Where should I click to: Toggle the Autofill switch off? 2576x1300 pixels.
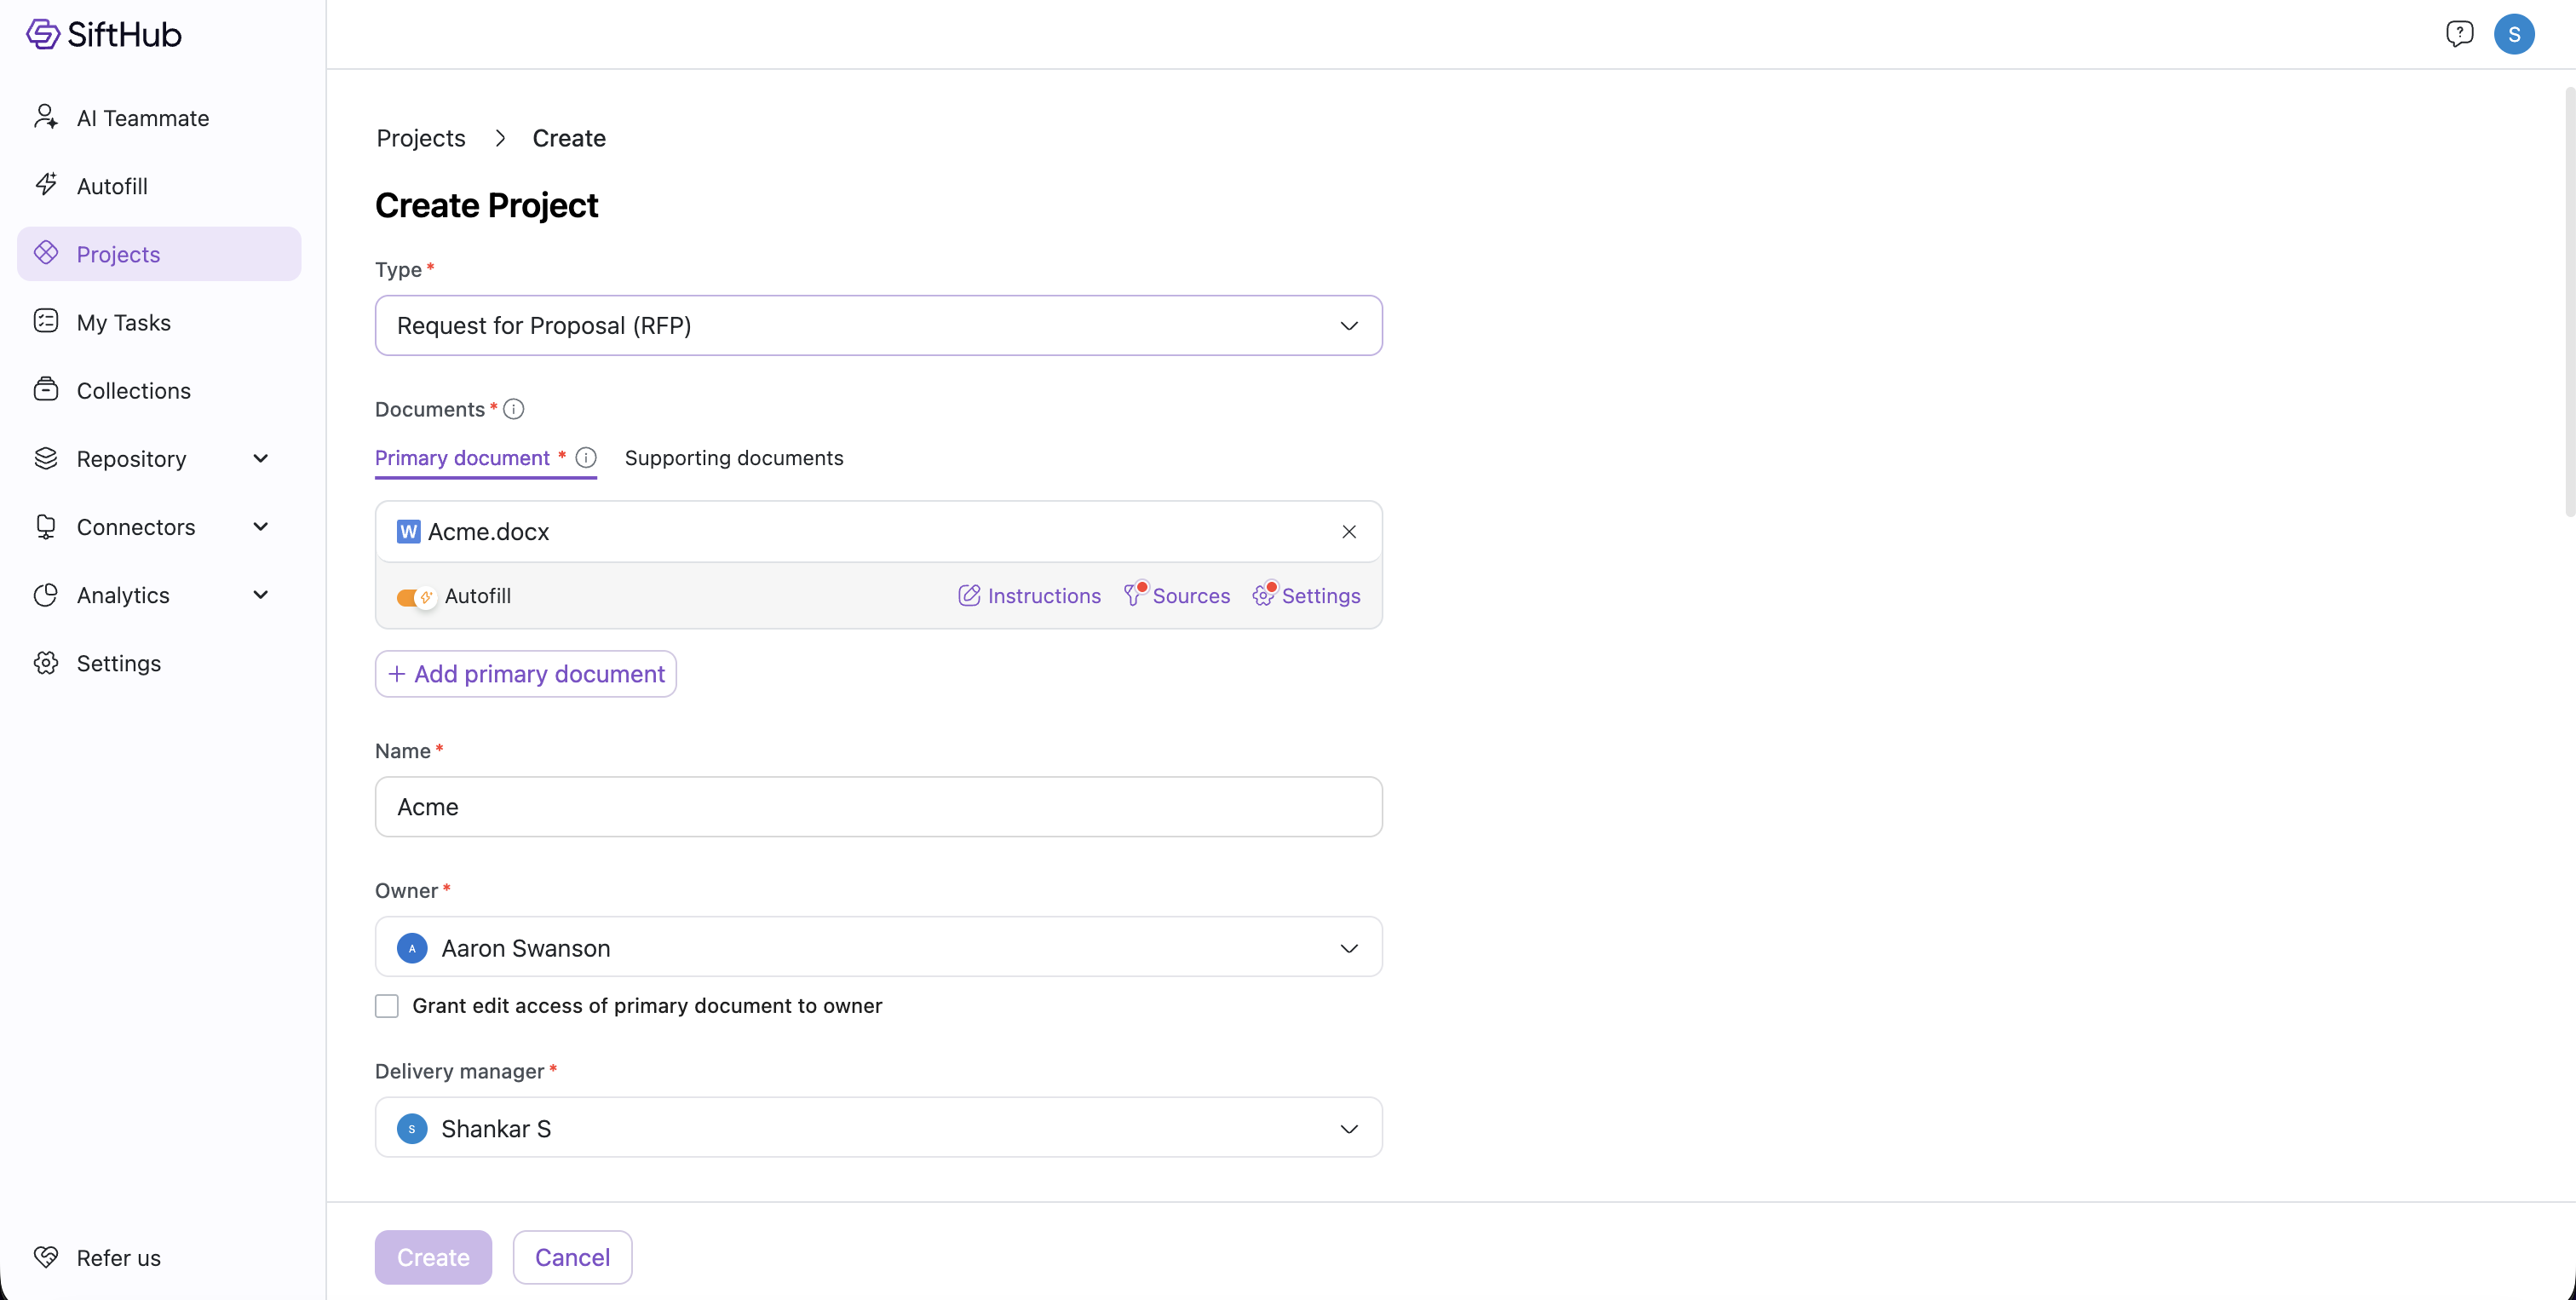415,597
